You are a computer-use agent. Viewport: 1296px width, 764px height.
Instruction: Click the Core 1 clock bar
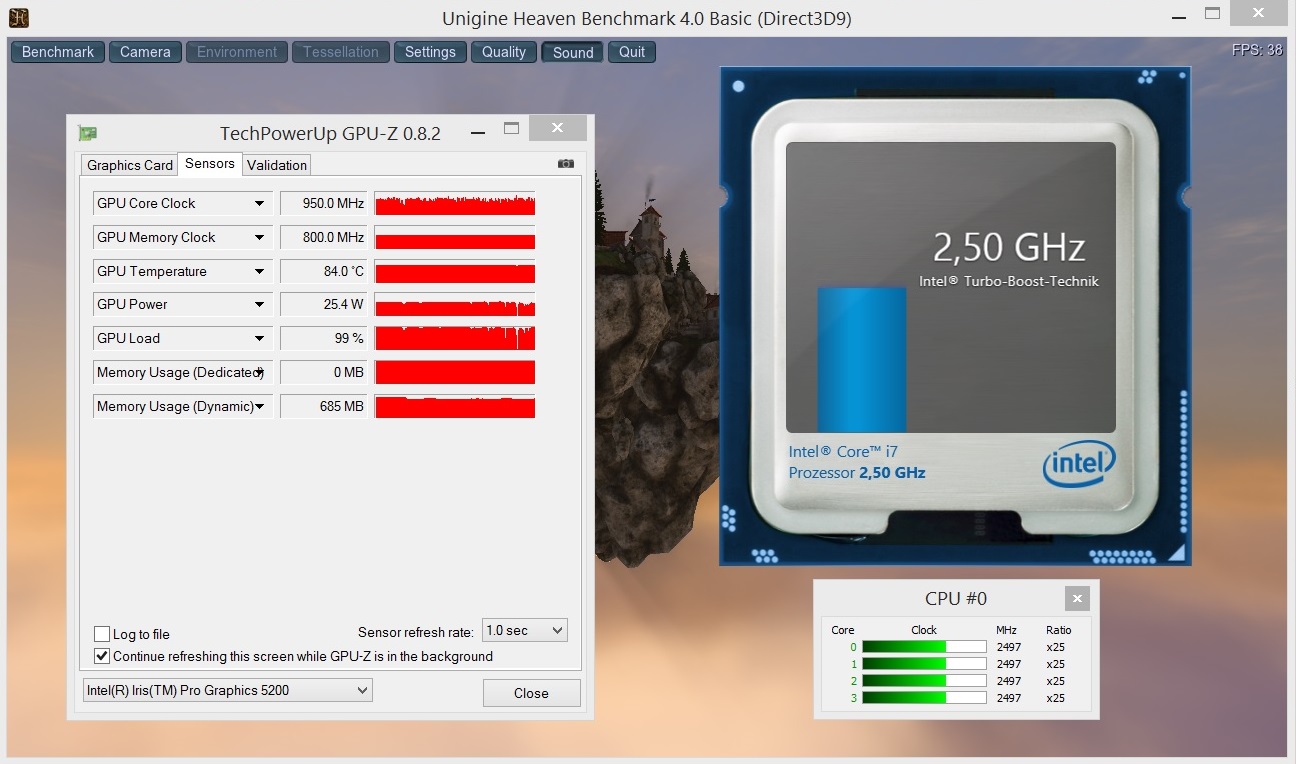coord(924,664)
